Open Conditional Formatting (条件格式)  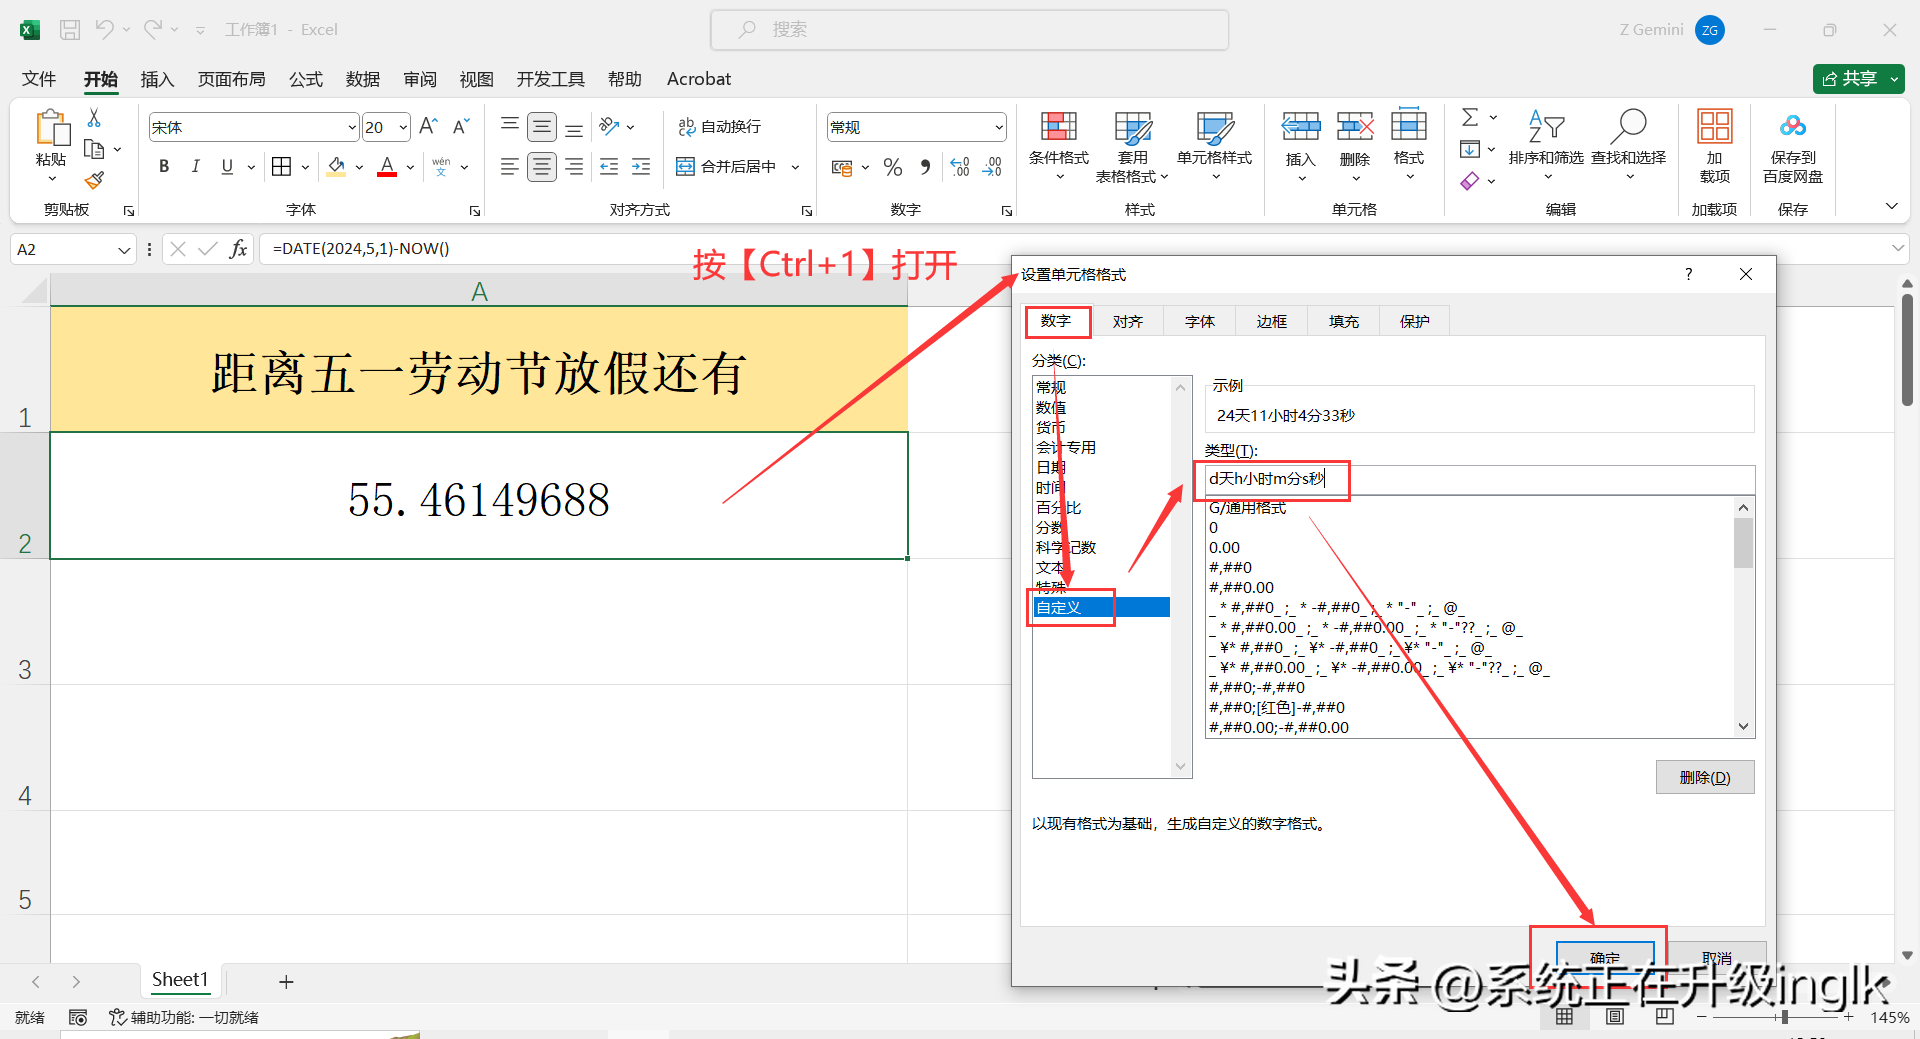click(1059, 146)
